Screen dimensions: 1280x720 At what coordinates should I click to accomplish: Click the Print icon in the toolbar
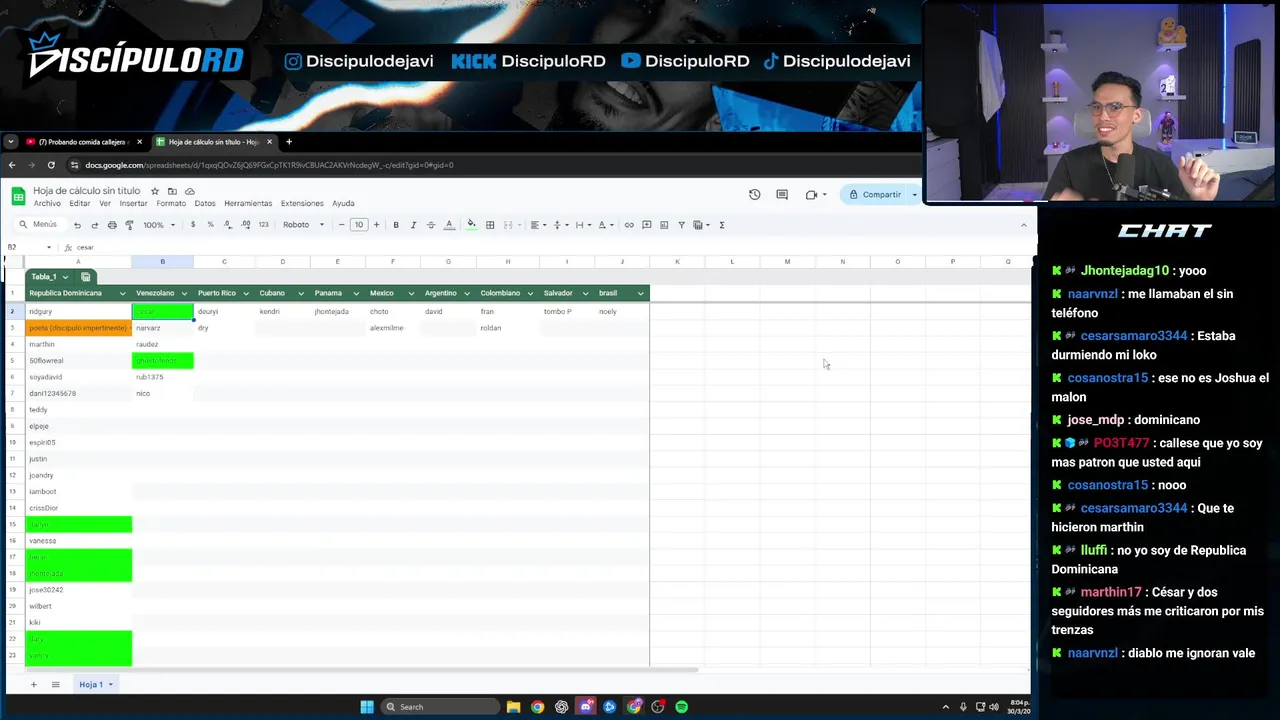point(112,225)
